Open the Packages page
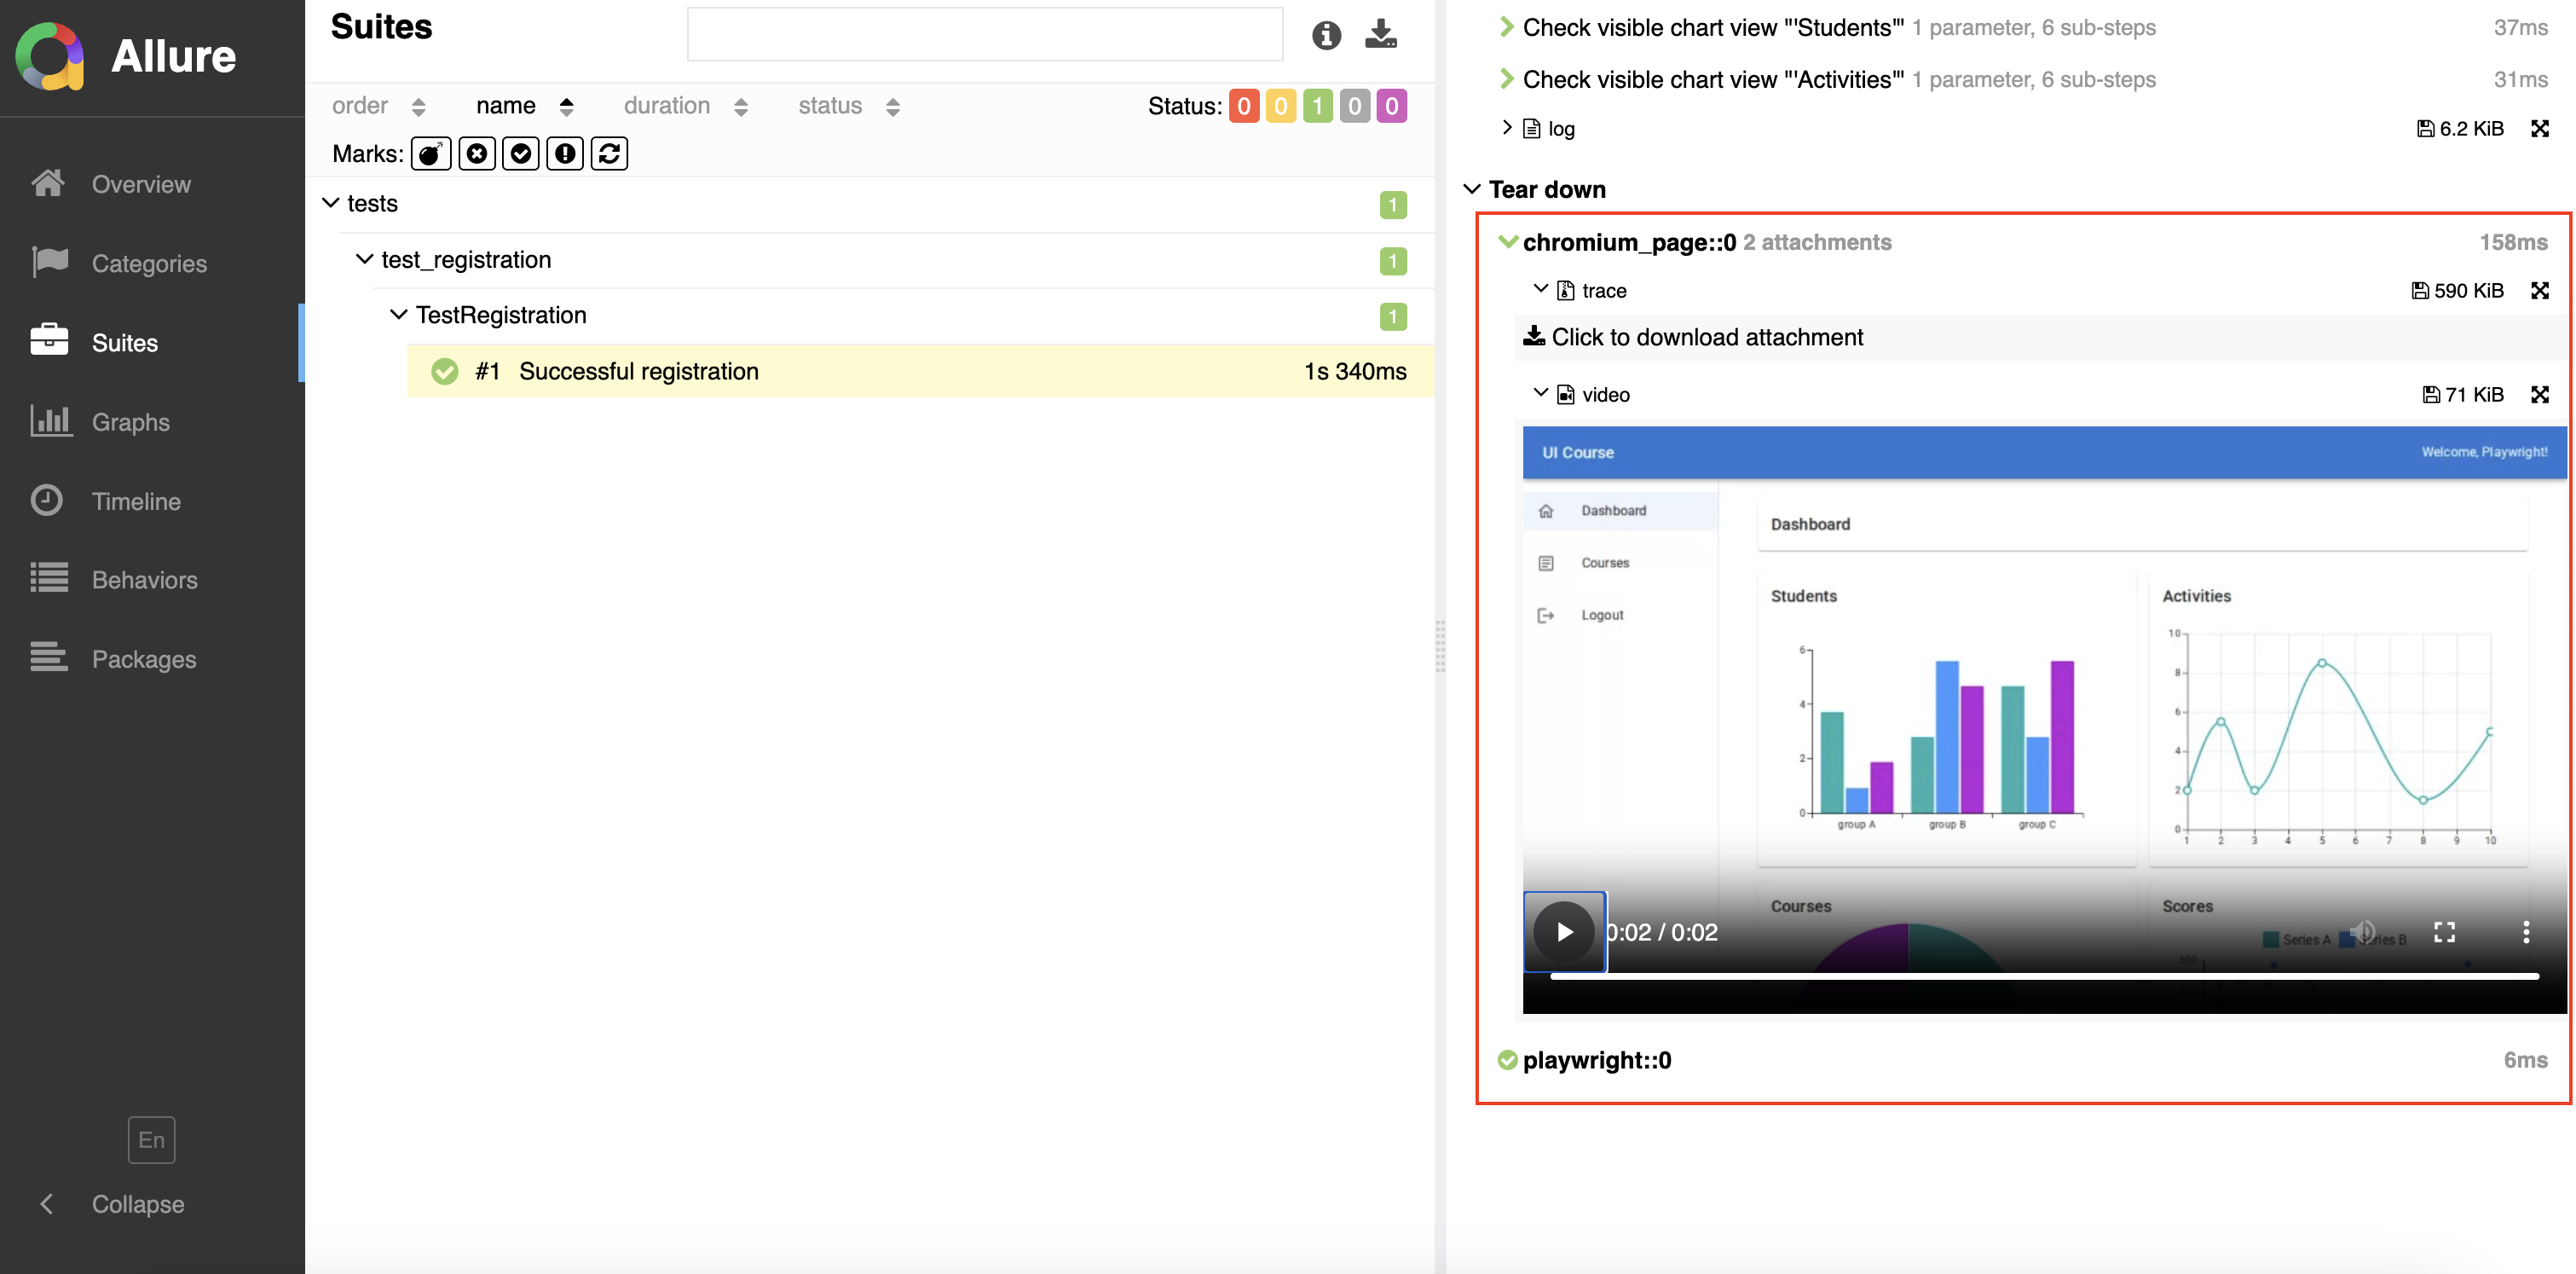This screenshot has width=2576, height=1274. (x=150, y=659)
